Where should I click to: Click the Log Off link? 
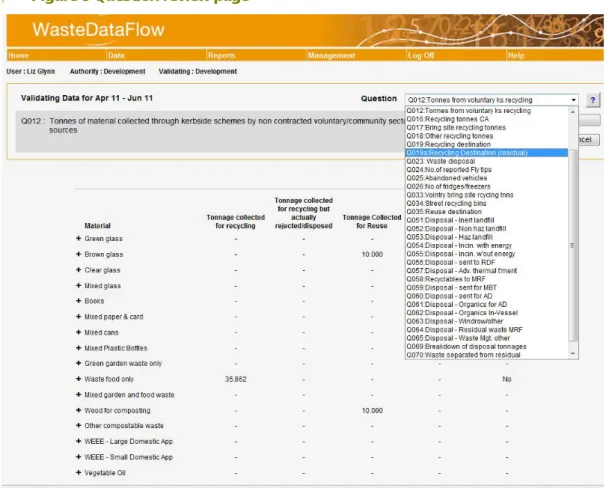click(421, 55)
